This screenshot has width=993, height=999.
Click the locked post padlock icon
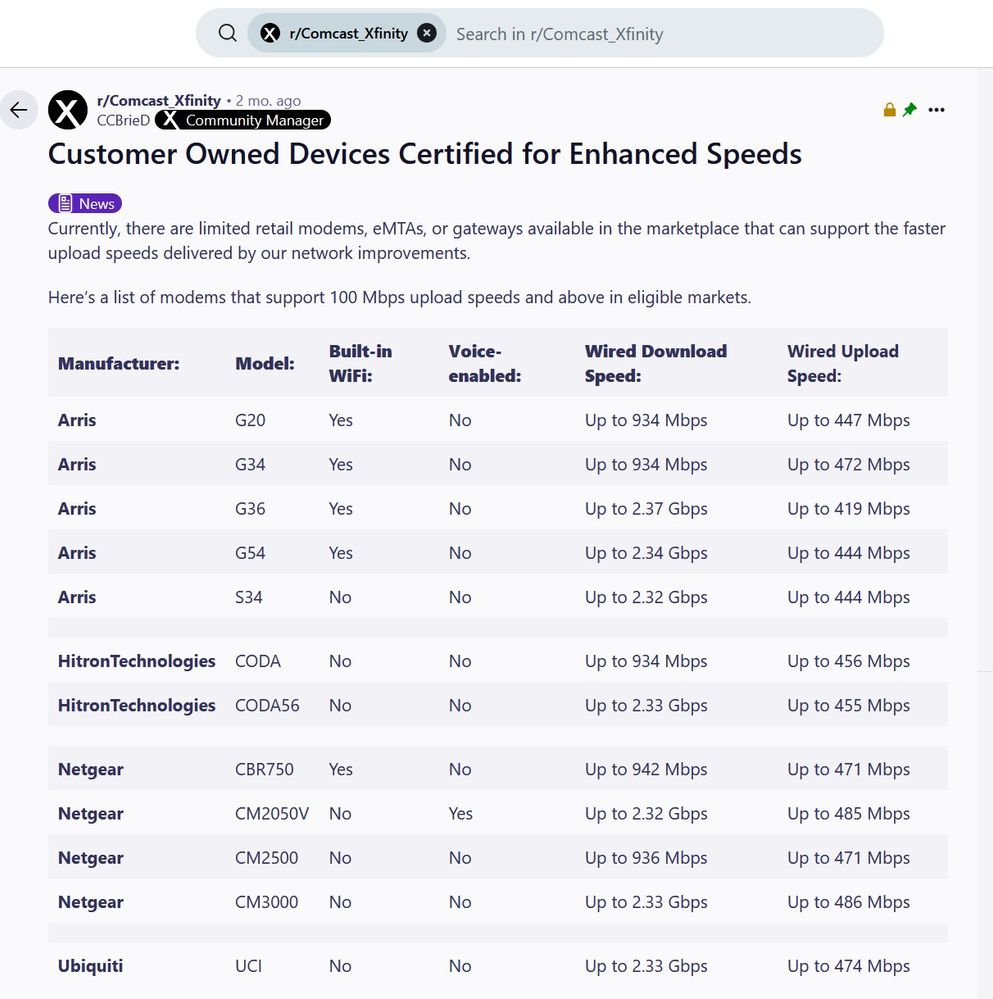(890, 110)
